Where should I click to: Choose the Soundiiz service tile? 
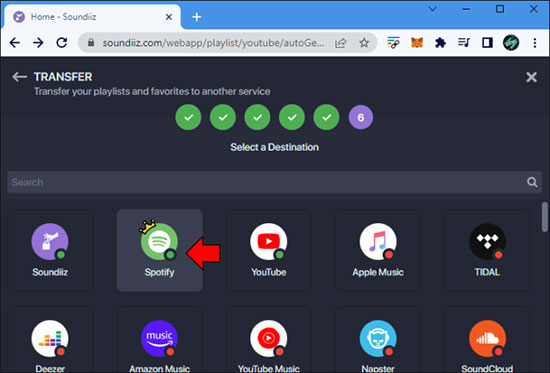(x=50, y=250)
